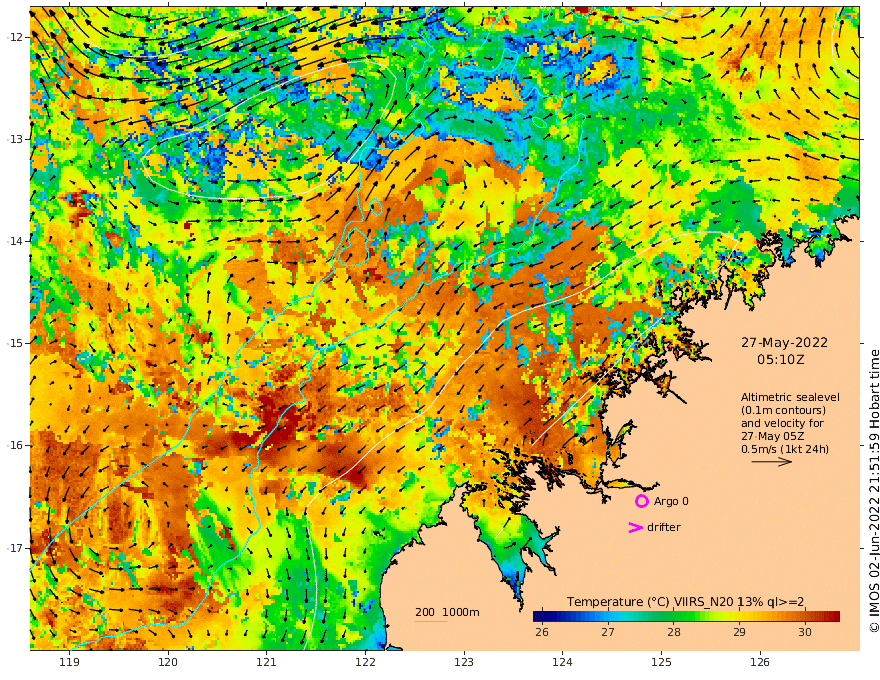
Task: Click the magenta Argo circle marker
Action: coord(641,501)
